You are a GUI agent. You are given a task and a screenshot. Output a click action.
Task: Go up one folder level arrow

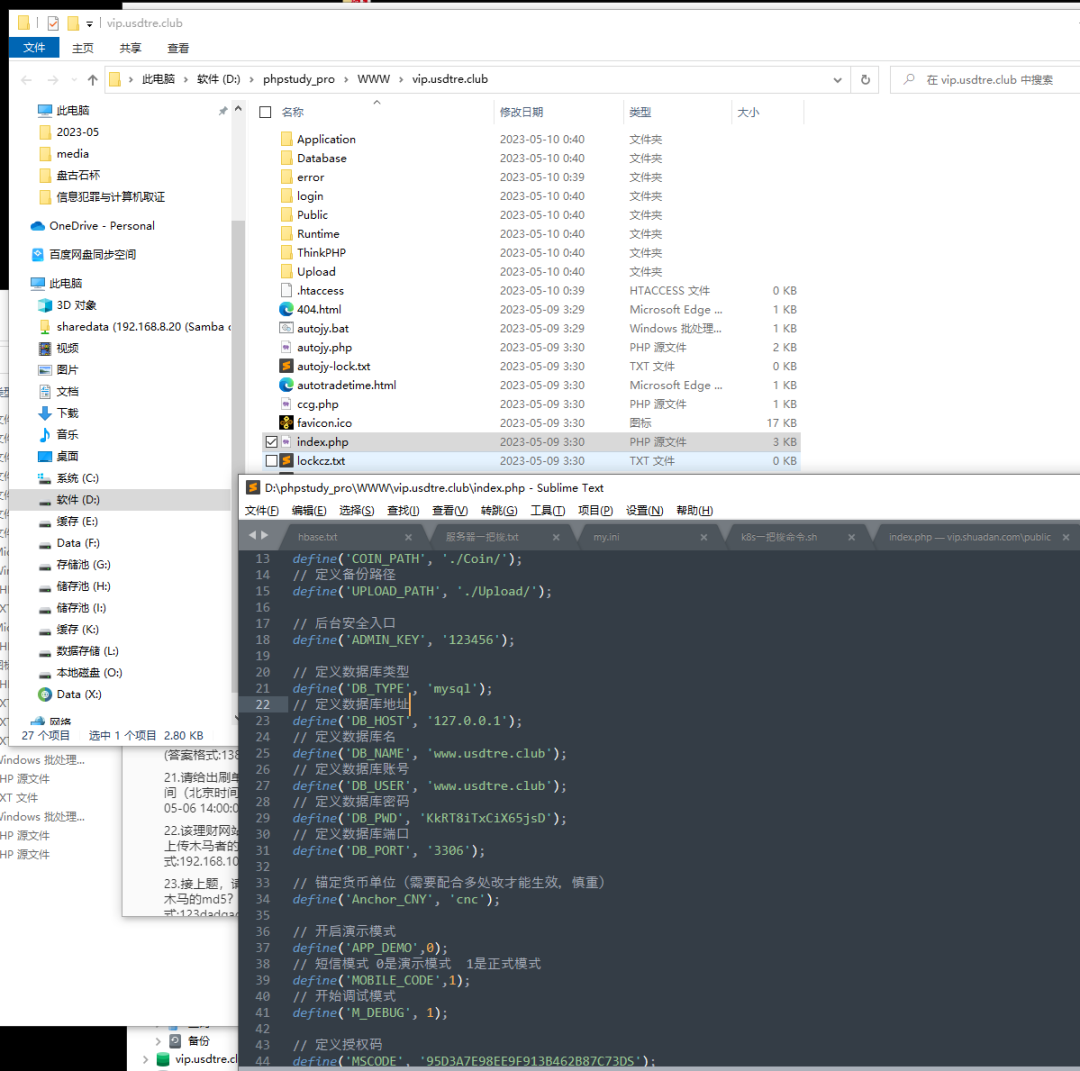(92, 80)
